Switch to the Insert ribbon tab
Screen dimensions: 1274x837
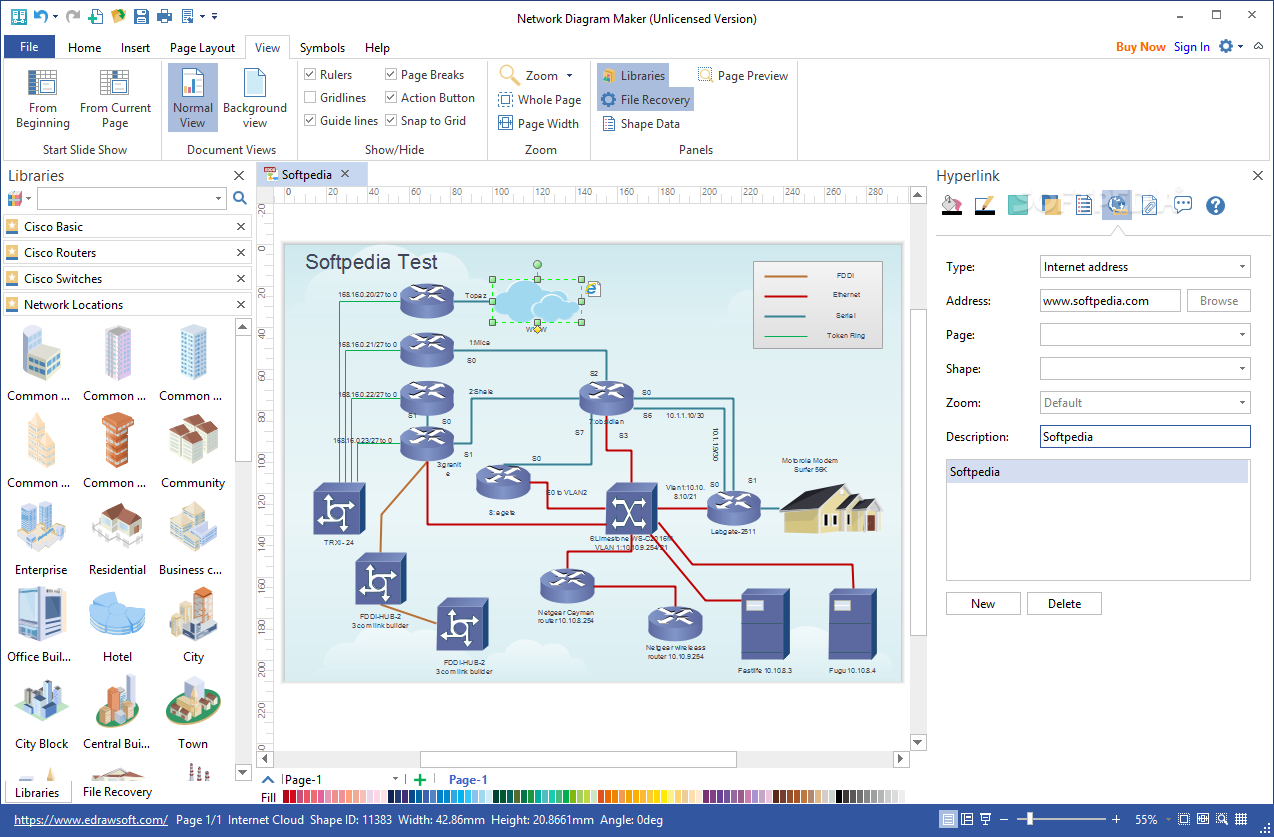[135, 47]
